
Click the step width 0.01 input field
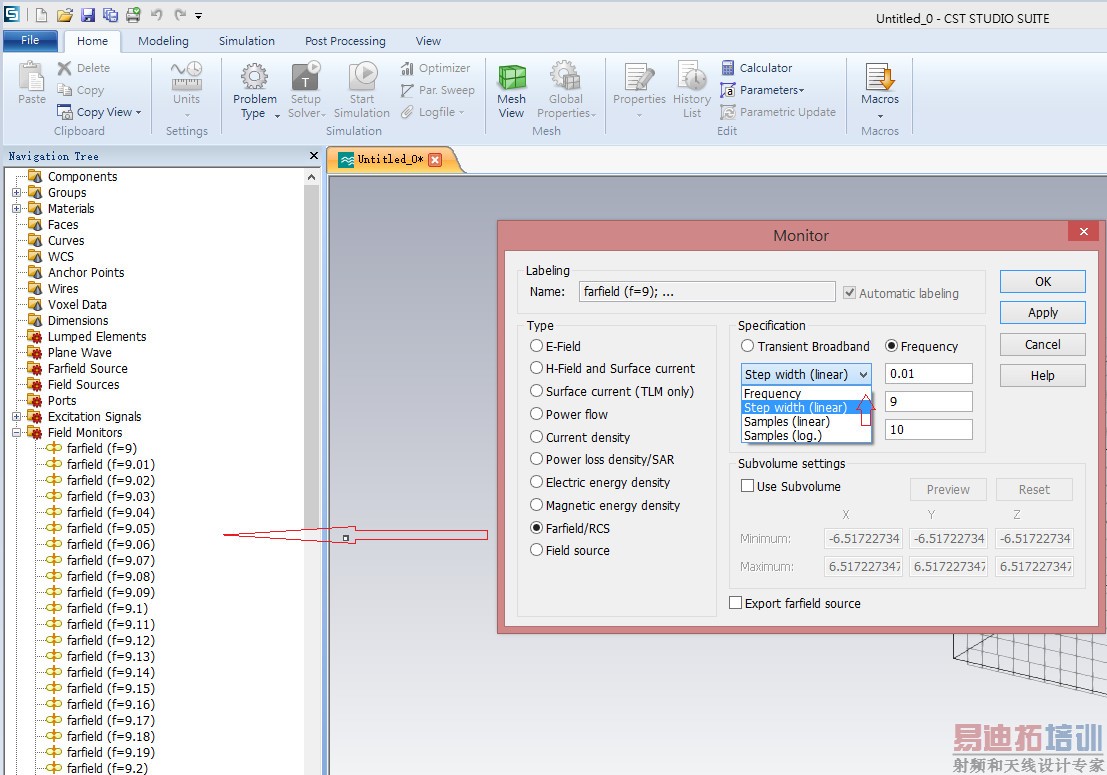point(928,374)
